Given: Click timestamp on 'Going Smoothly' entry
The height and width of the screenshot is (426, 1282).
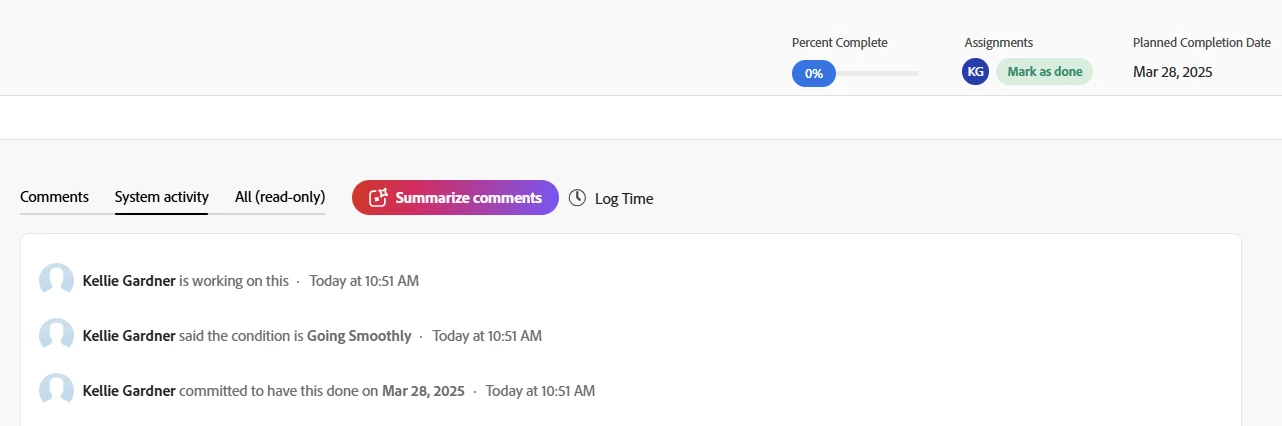Looking at the screenshot, I should tap(487, 336).
